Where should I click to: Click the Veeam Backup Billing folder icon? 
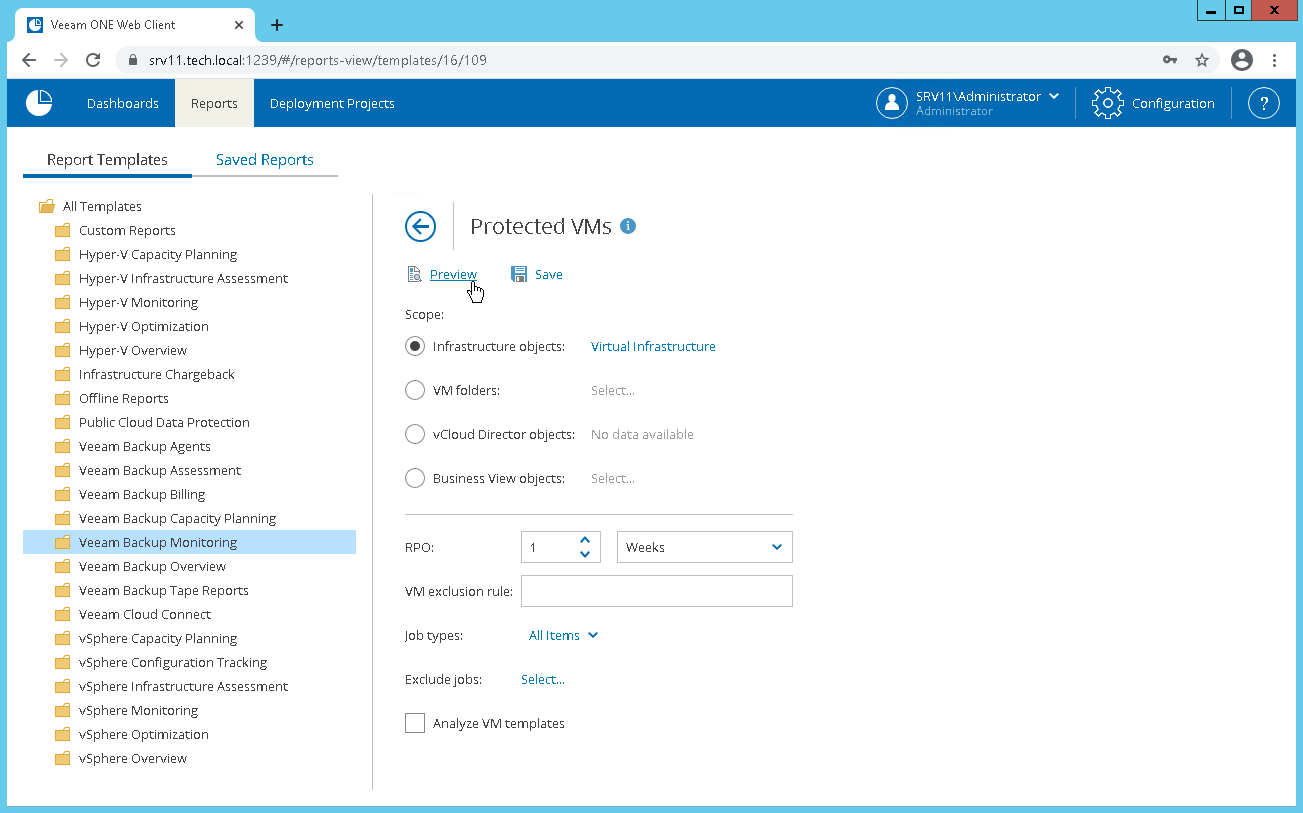pyautogui.click(x=62, y=494)
